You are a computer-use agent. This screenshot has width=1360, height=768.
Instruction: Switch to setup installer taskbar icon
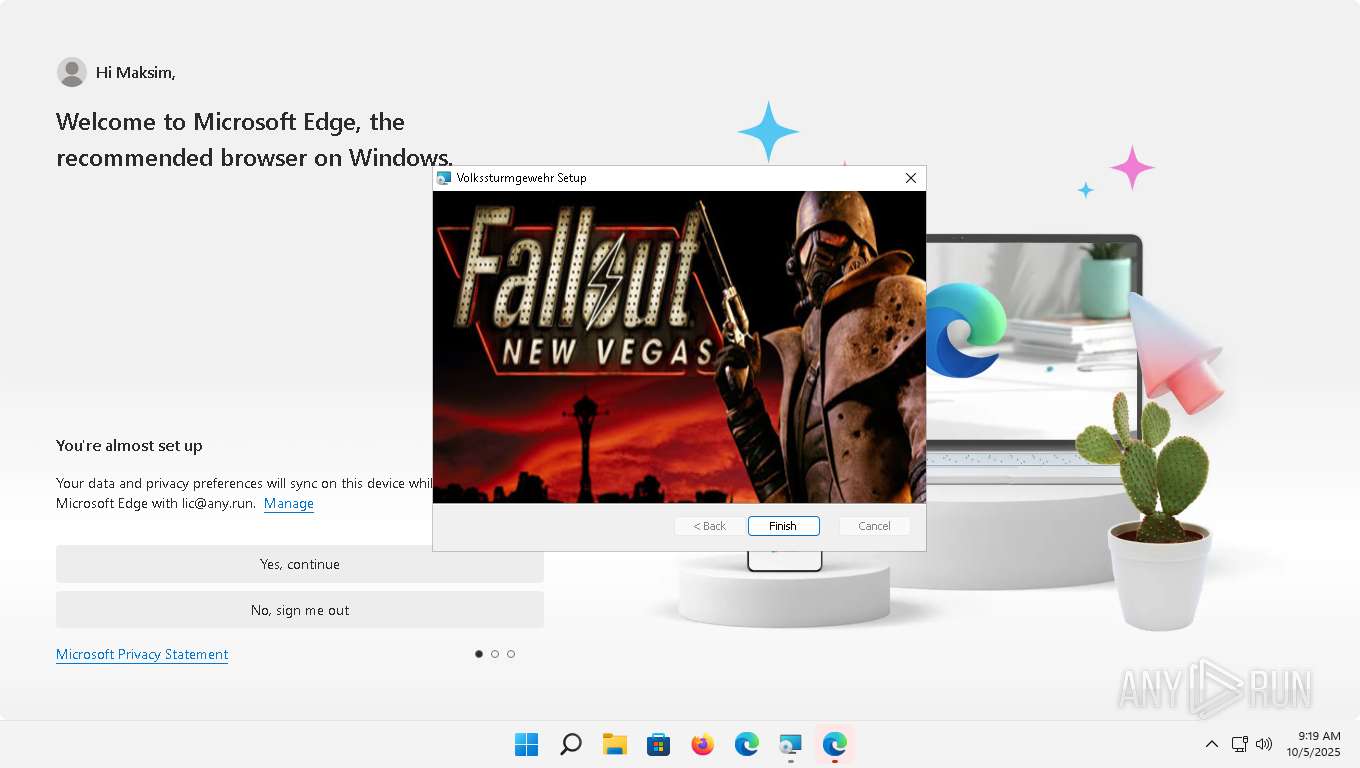coord(790,744)
